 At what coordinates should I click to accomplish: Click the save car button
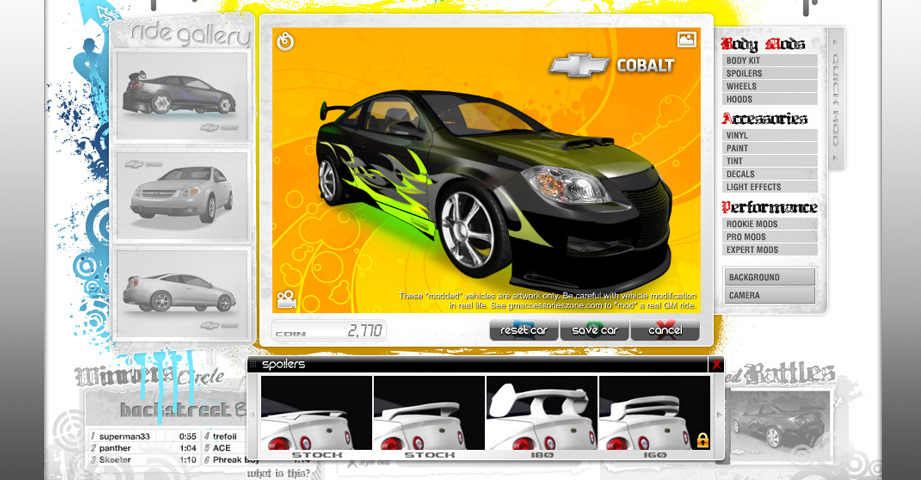594,330
